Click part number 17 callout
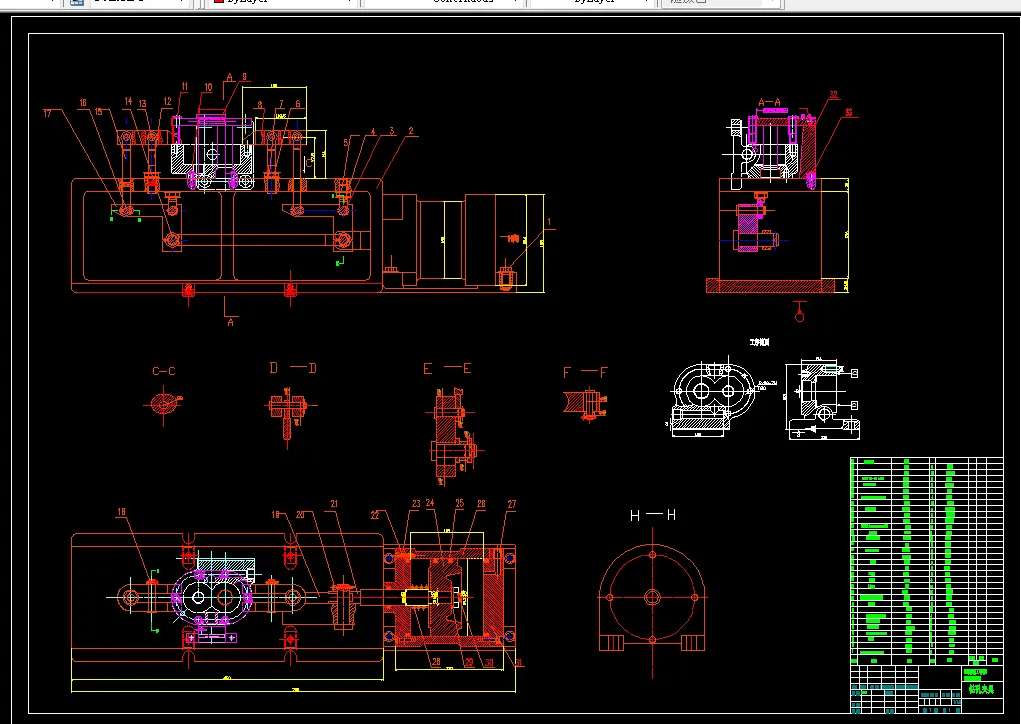Screen dimensions: 1021x724 pos(47,113)
